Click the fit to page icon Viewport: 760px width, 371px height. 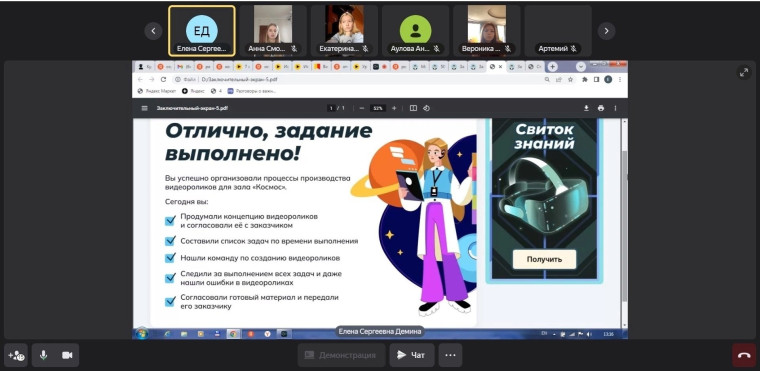coord(413,108)
